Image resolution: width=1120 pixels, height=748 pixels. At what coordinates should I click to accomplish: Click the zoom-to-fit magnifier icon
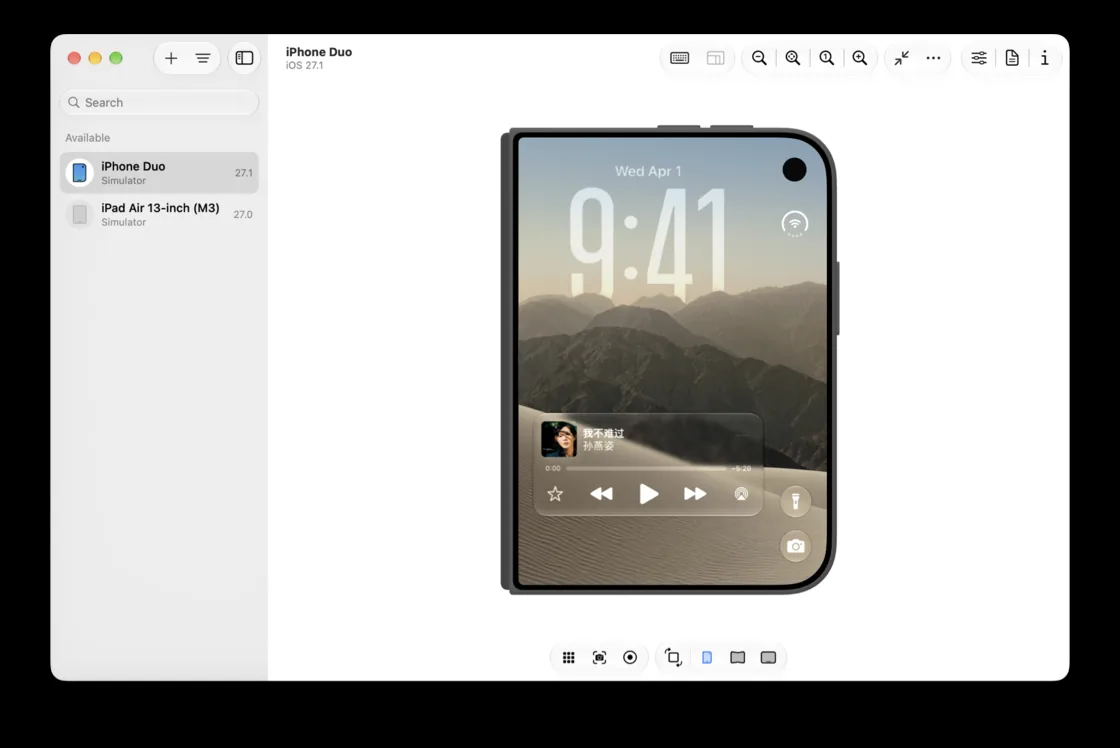point(793,58)
